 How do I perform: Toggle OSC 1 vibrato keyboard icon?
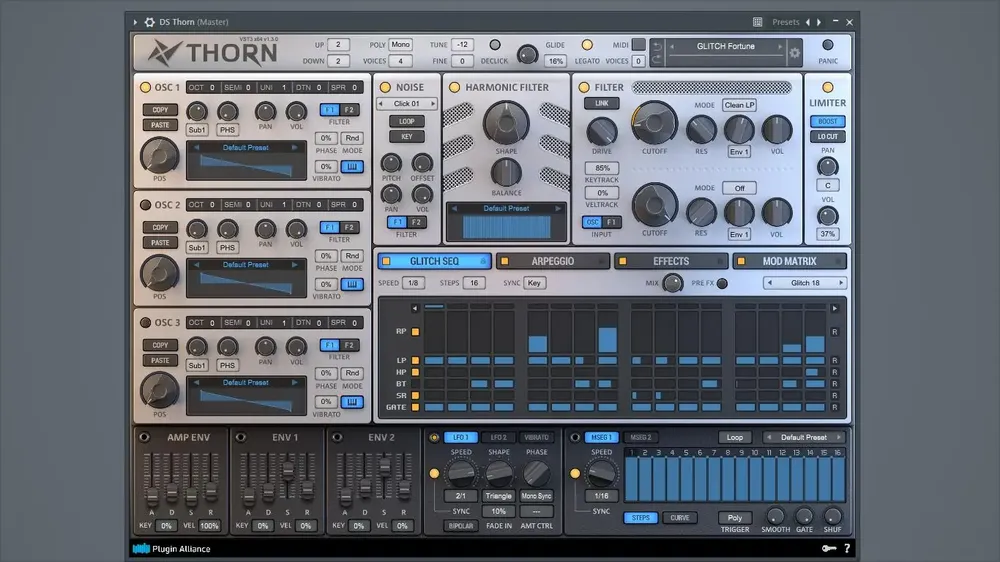point(351,166)
